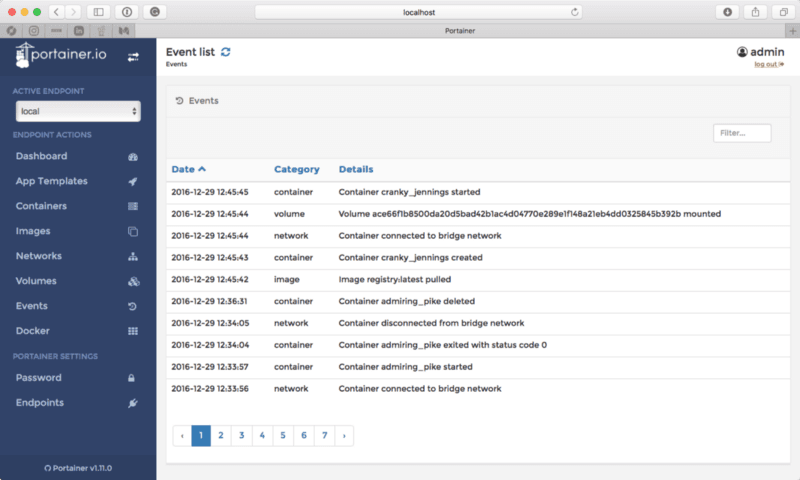The height and width of the screenshot is (480, 800).
Task: Click the Dashboard gauge icon
Action: tap(133, 157)
